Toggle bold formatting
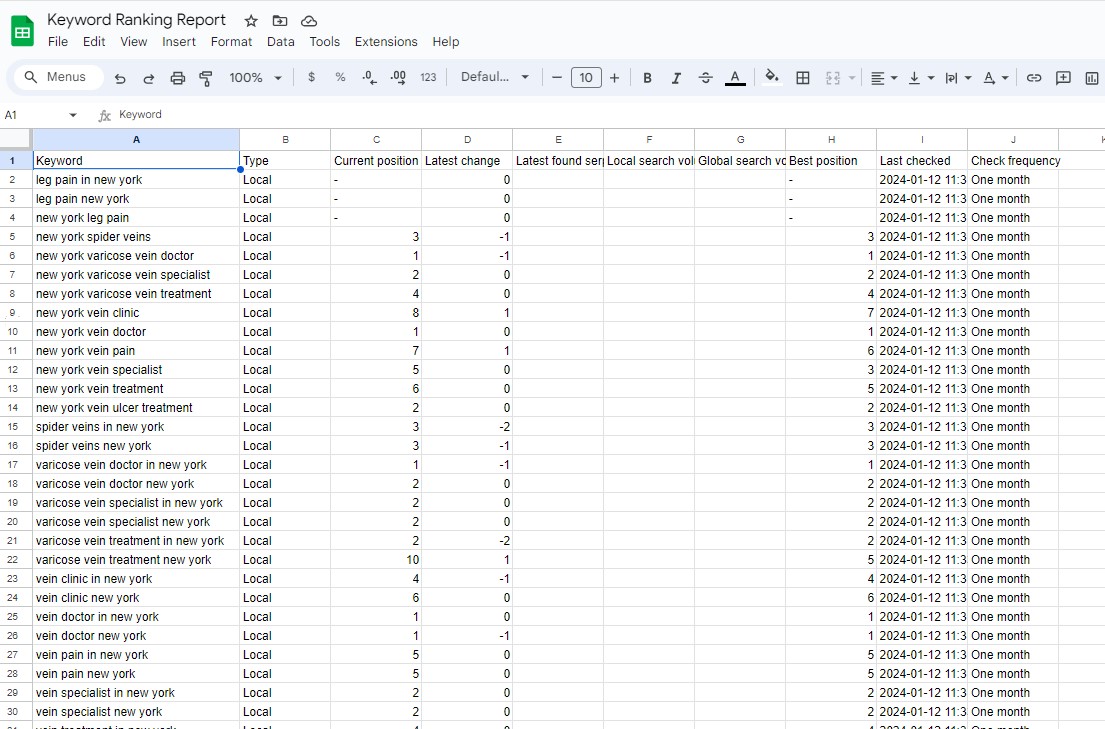The image size is (1105, 729). pyautogui.click(x=647, y=77)
